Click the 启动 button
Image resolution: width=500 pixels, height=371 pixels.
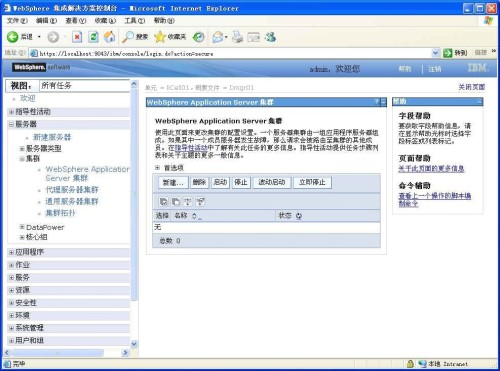220,183
